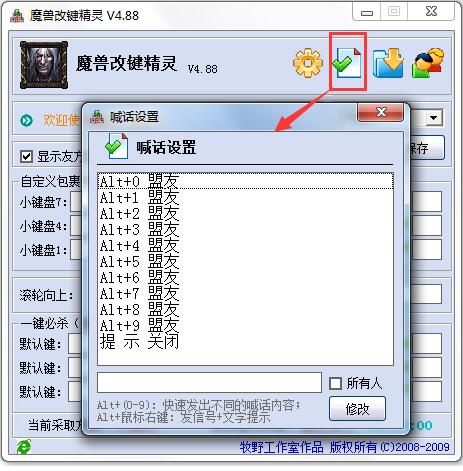Toggle the 显示友方 checkbox
Image resolution: width=463 pixels, height=471 pixels.
pos(26,156)
